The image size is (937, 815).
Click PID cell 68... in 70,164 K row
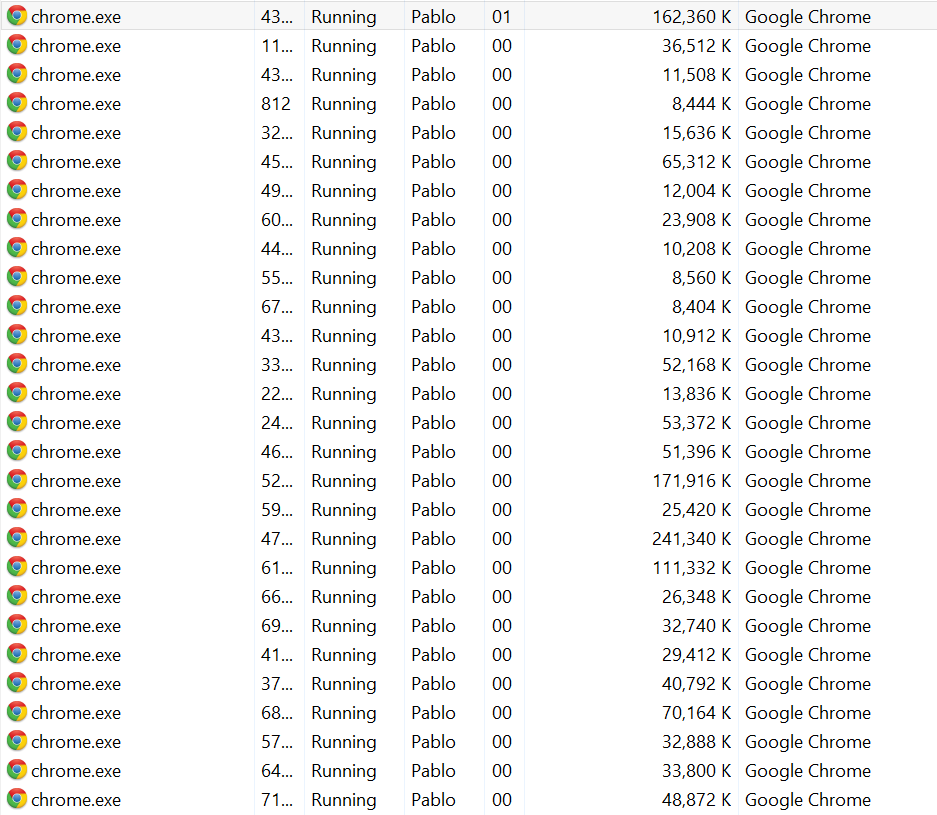pos(277,712)
